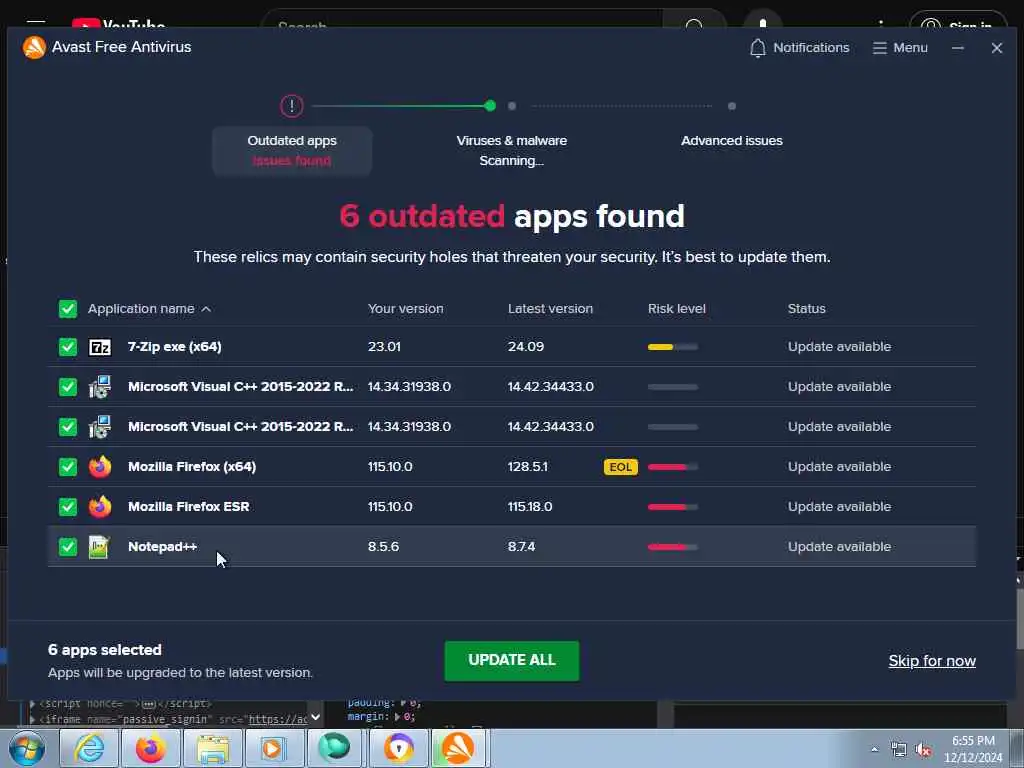Minimize the Avast window

click(x=957, y=48)
